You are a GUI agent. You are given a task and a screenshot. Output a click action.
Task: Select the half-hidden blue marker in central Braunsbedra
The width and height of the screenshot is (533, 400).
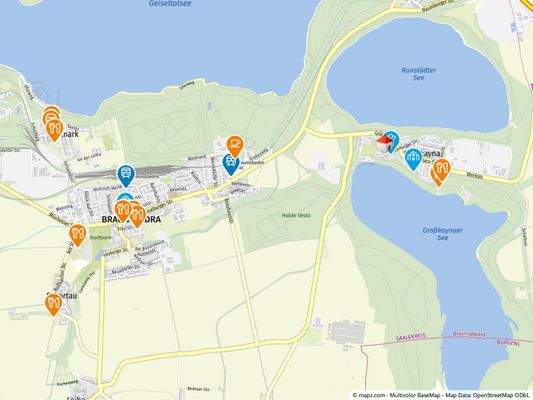[x=126, y=197]
